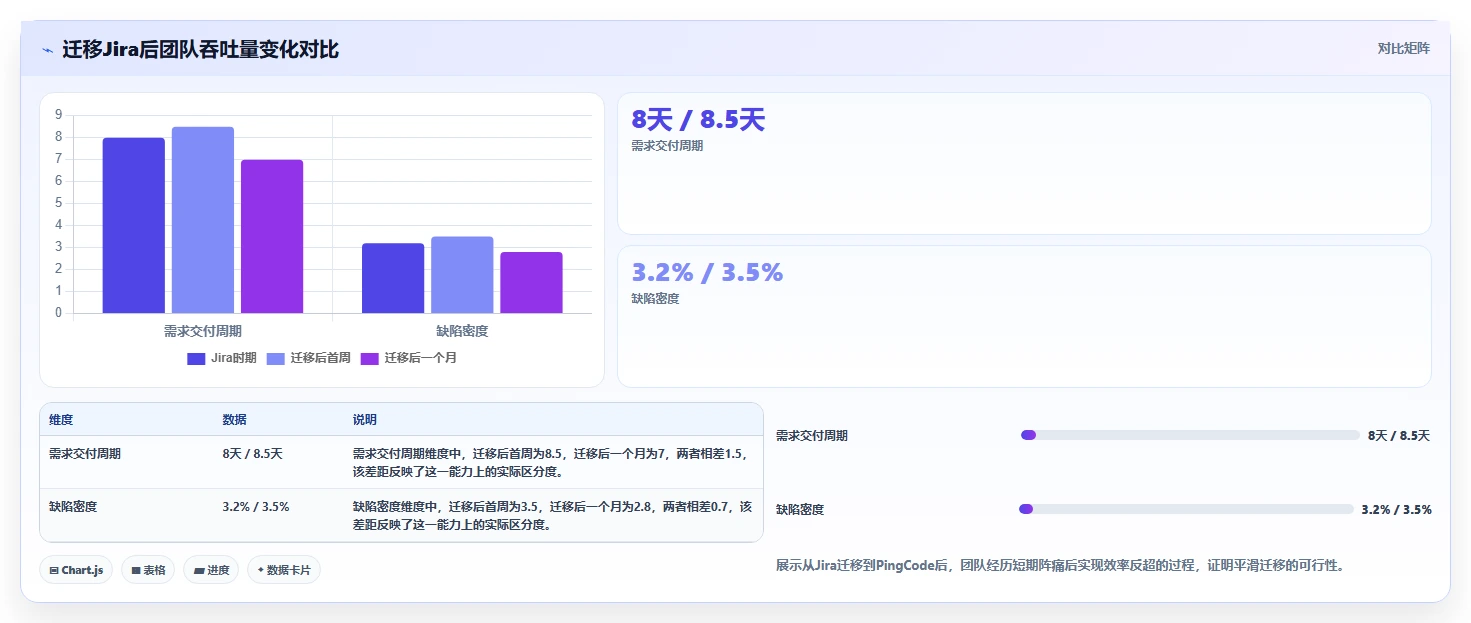This screenshot has height=623, width=1471.
Task: Click the Jira时期 bar for 缺陷密度
Action: coord(393,278)
